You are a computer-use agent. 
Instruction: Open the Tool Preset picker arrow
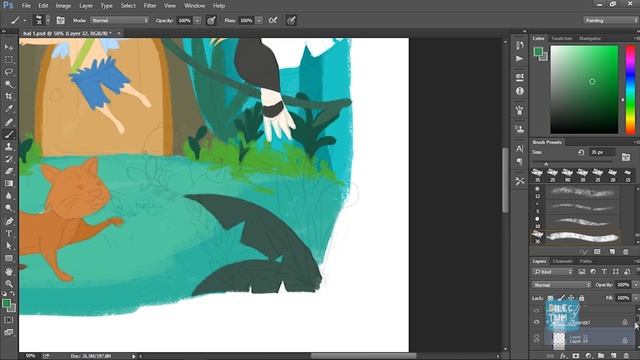(24, 20)
